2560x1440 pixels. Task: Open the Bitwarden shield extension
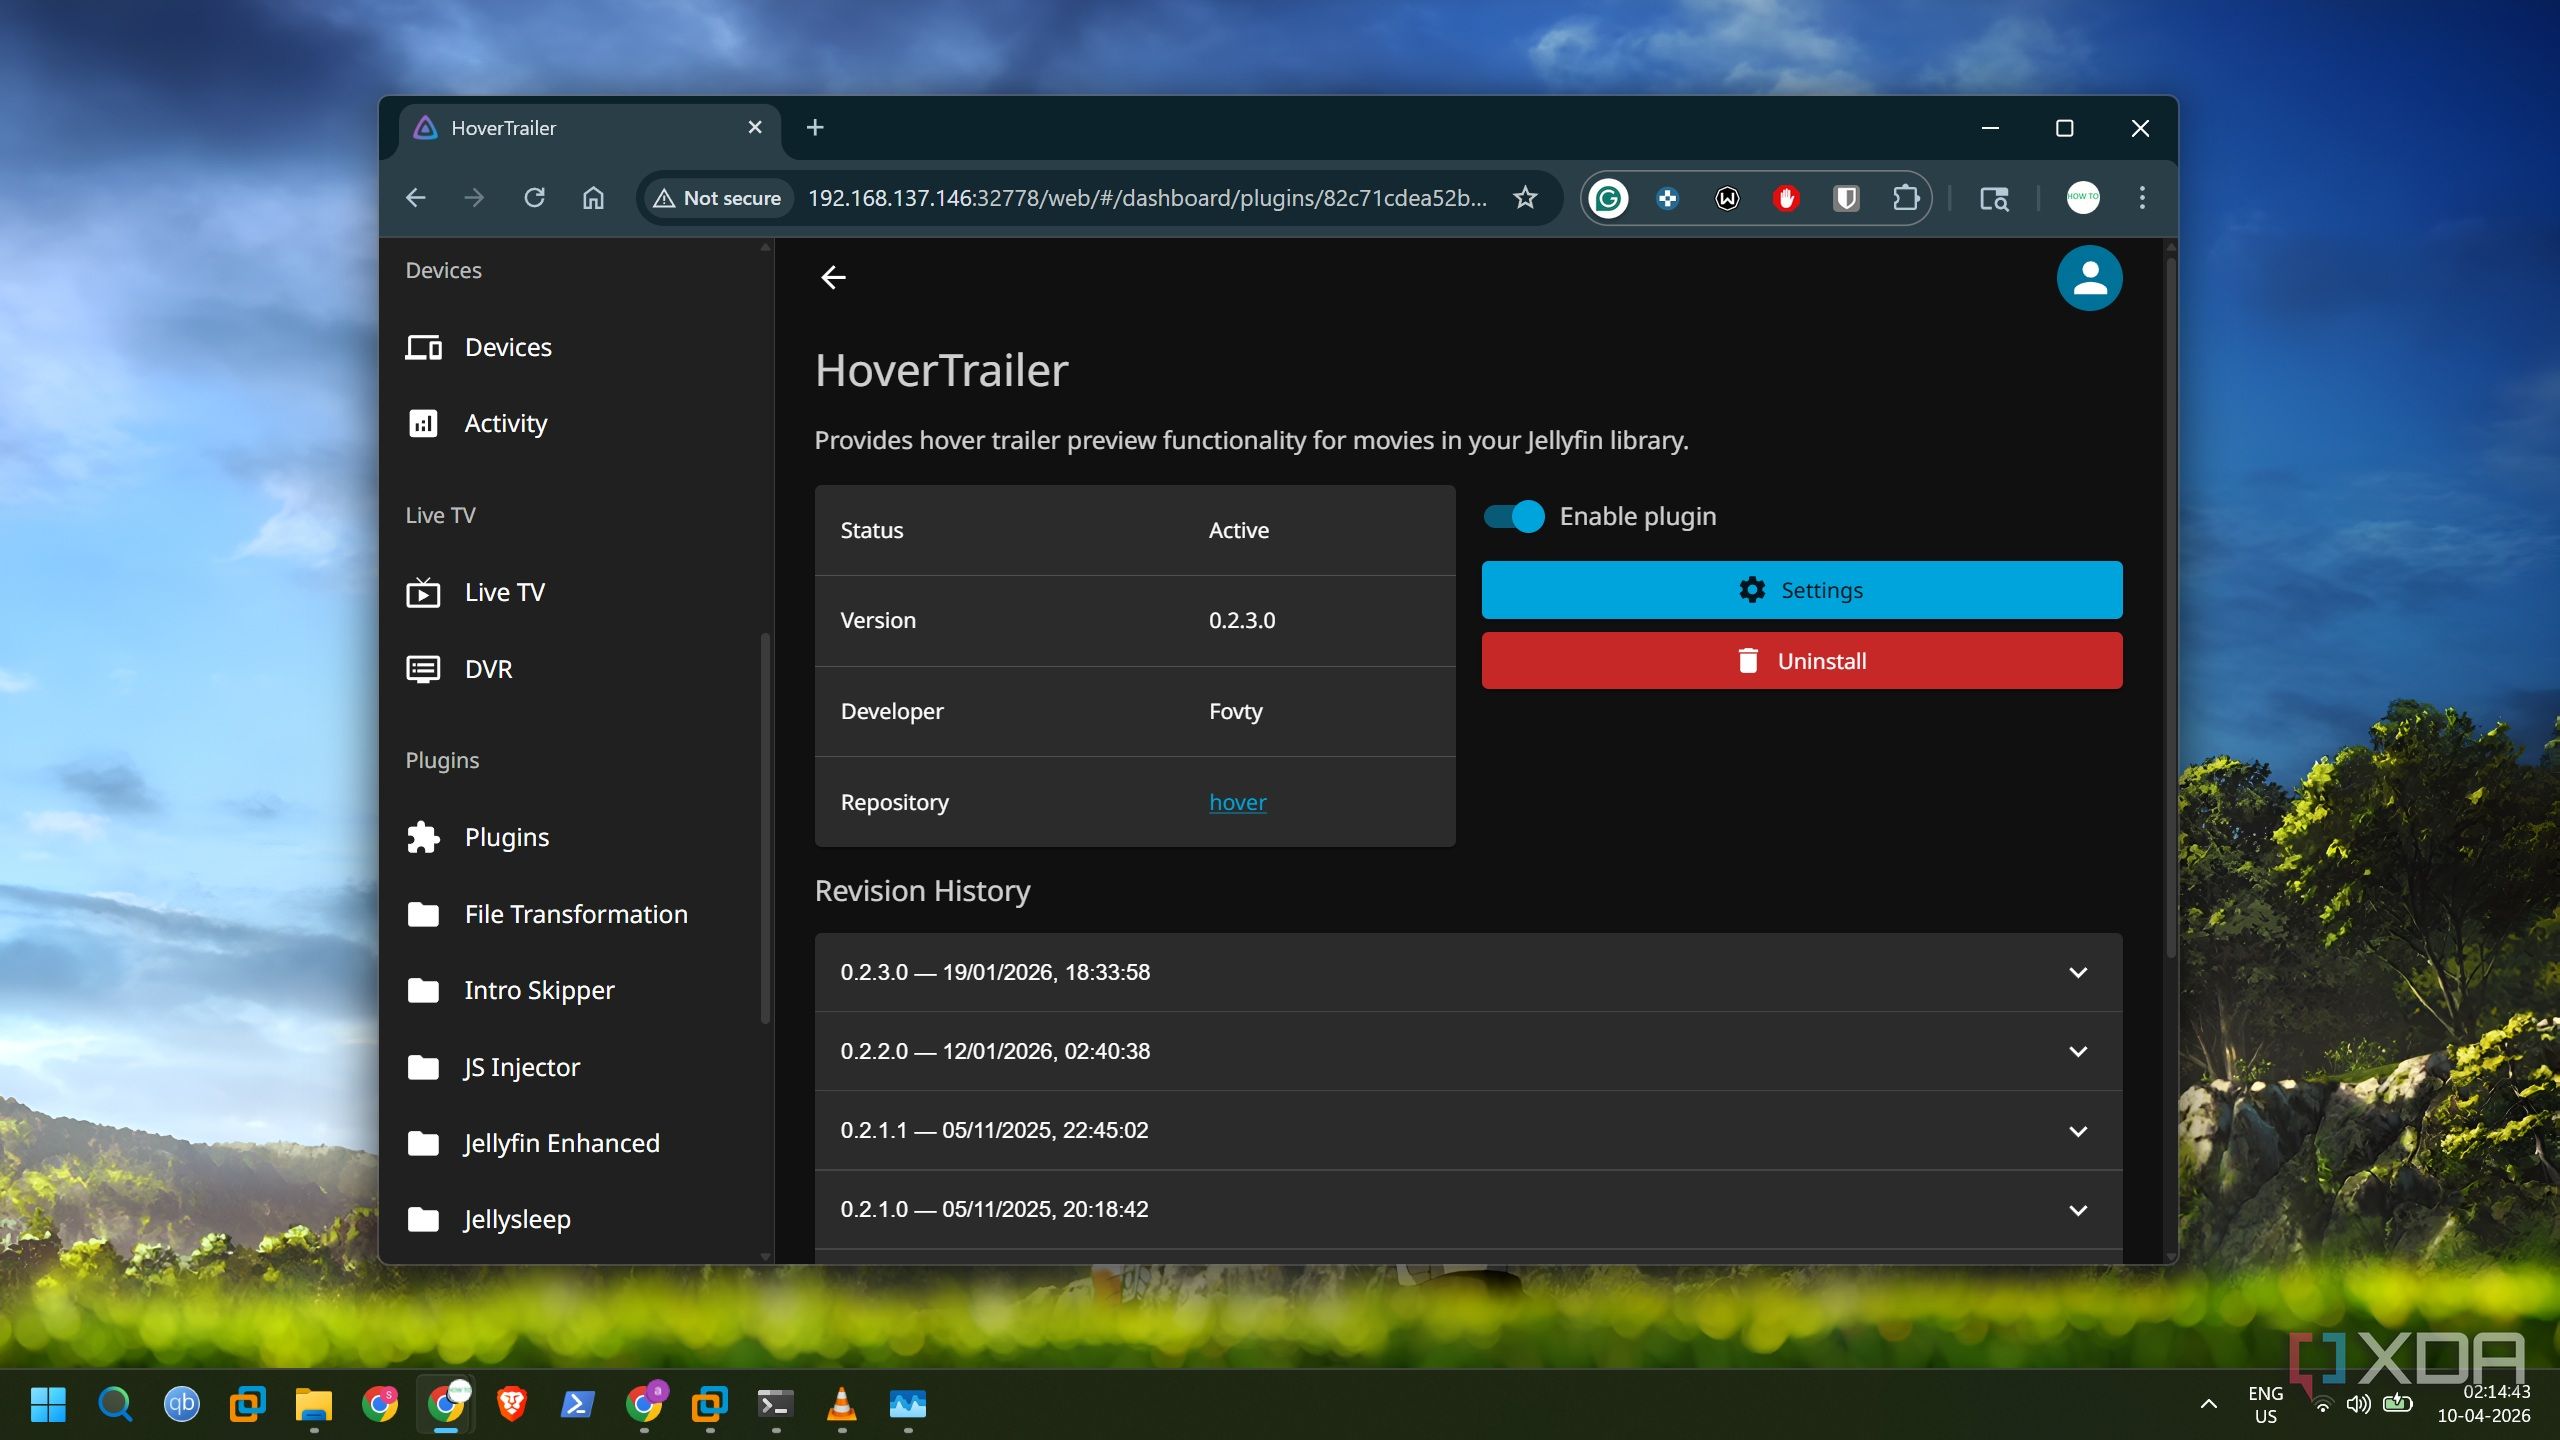tap(1846, 198)
